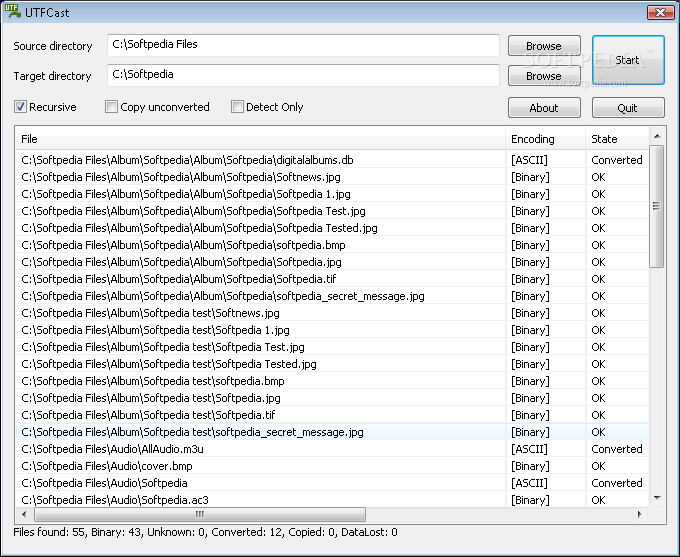Select Softpedia test\Softnews.jpg row

[332, 313]
